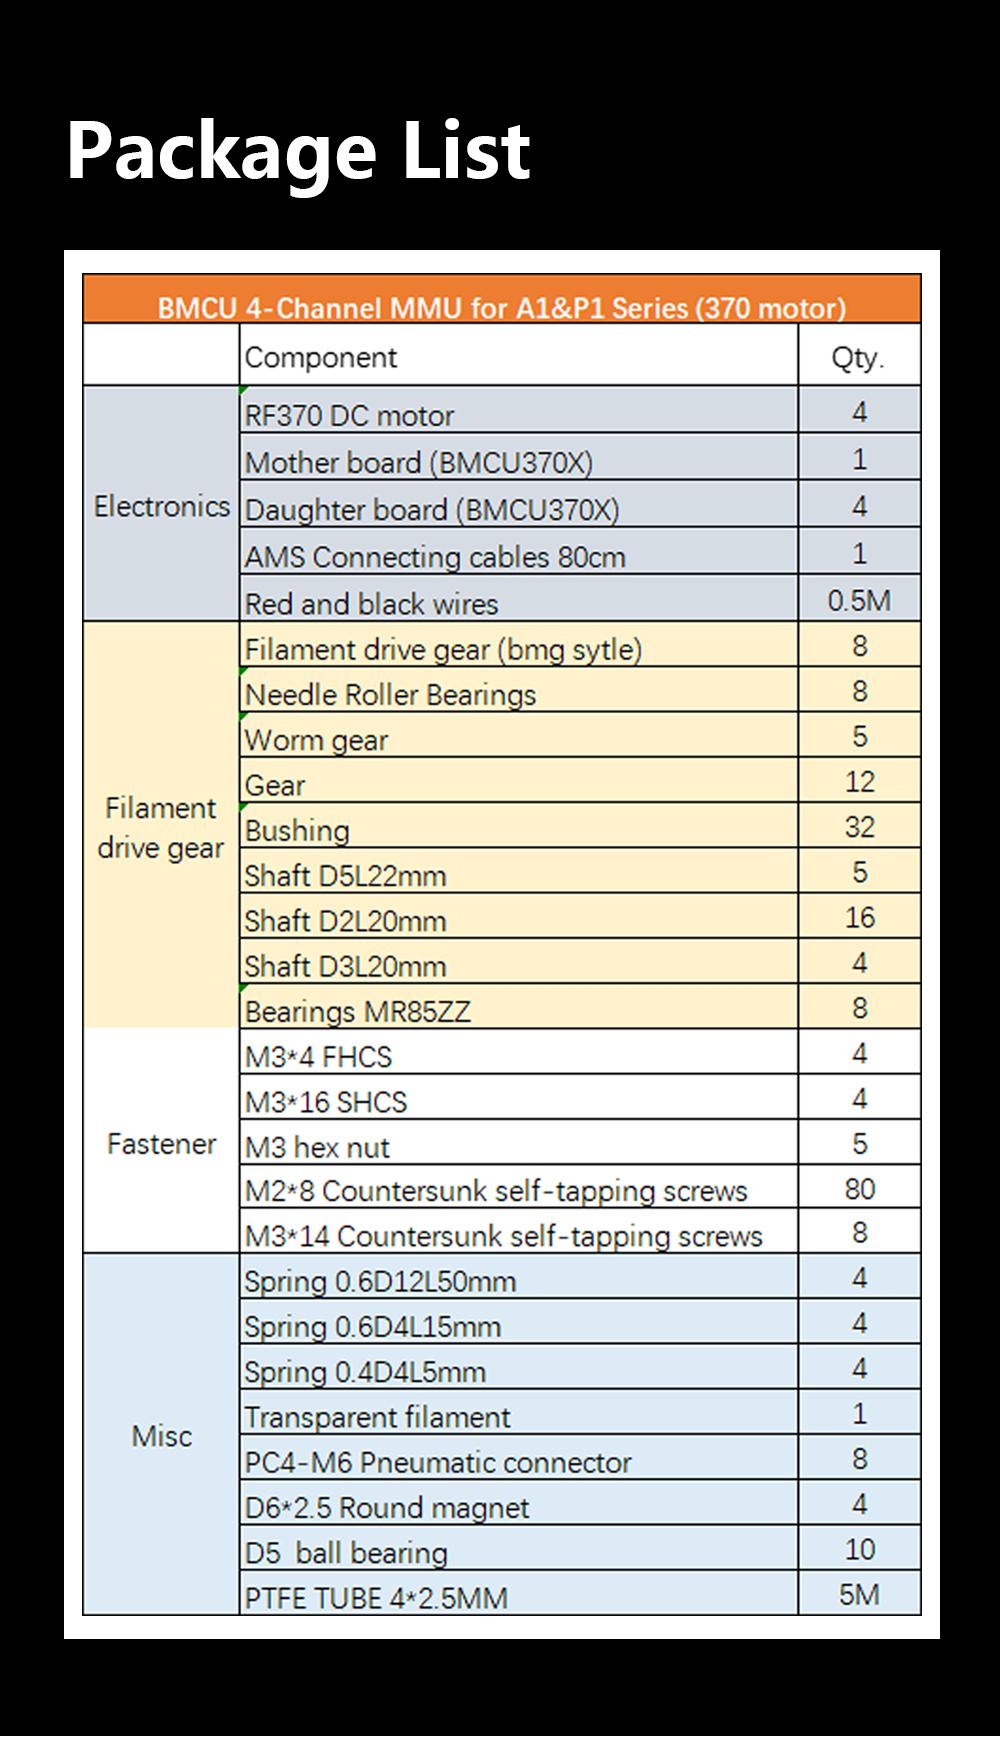Select the Filament drive gear (bmg sytle) cell
Viewport: 1000px width, 1738px height.
point(519,645)
